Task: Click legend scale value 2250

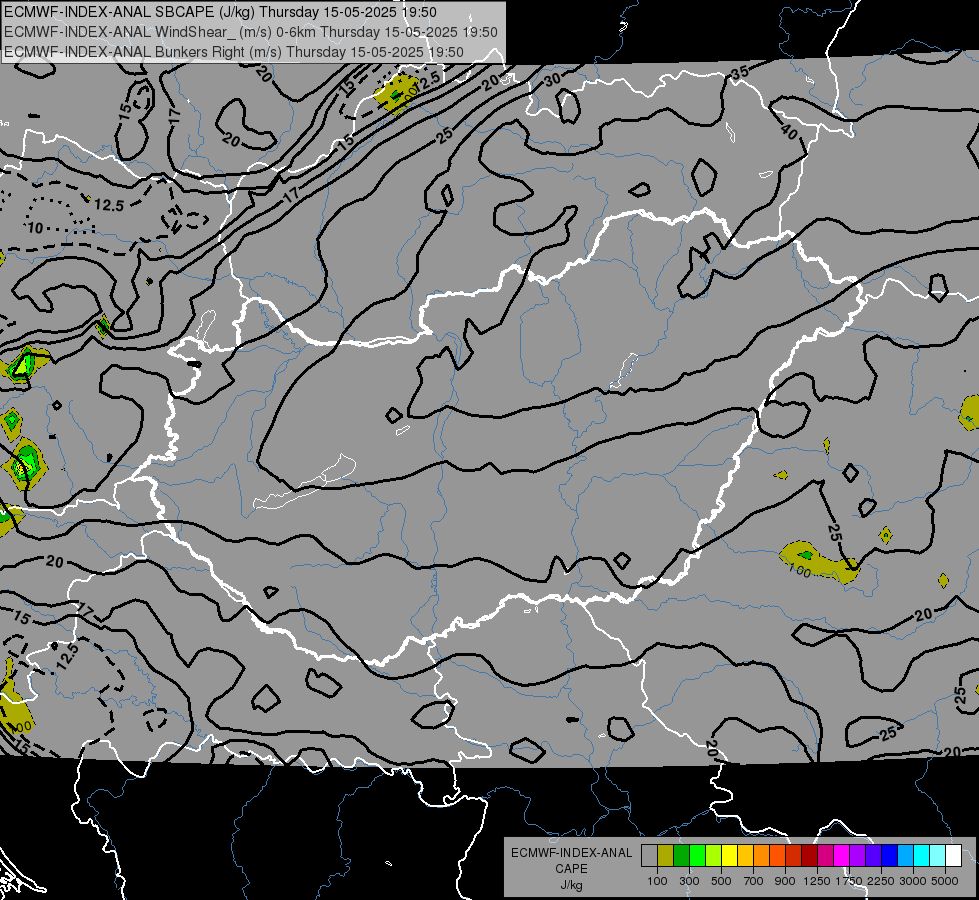Action: click(x=881, y=881)
